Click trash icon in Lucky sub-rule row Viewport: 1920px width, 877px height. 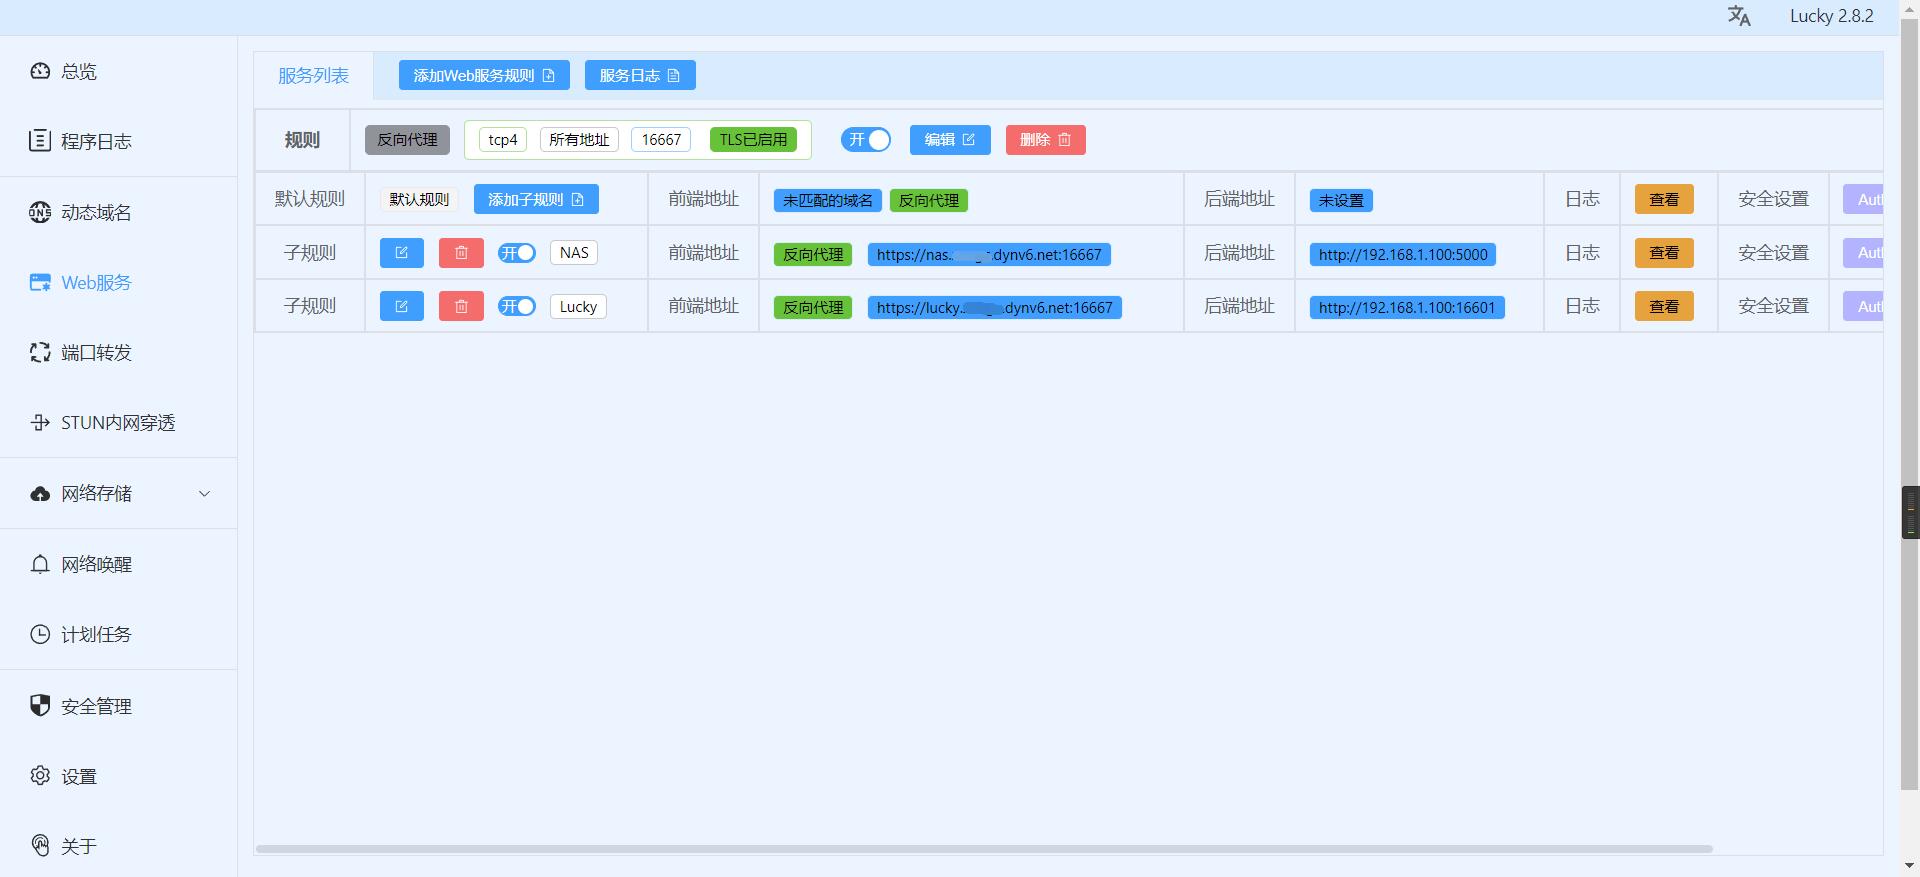click(x=461, y=306)
